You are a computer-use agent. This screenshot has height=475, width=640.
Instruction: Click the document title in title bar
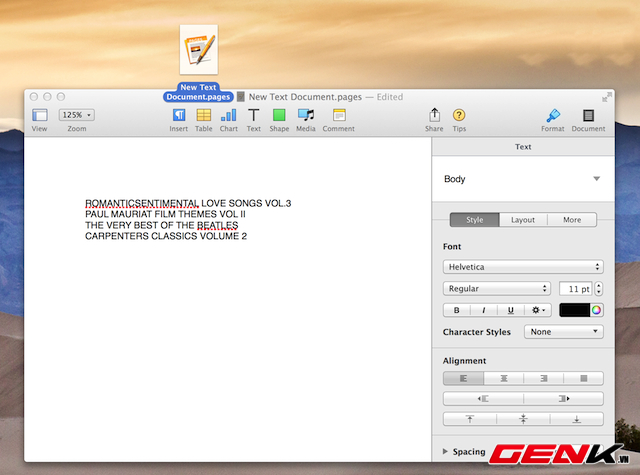[305, 97]
